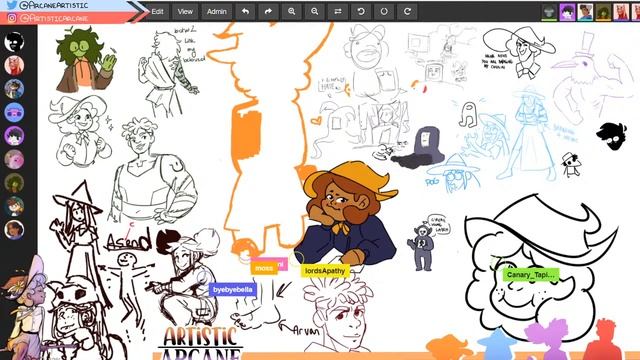640x360 pixels.
Task: Click the black-and-white silhouette sidebar avatar
Action: pyautogui.click(x=14, y=42)
